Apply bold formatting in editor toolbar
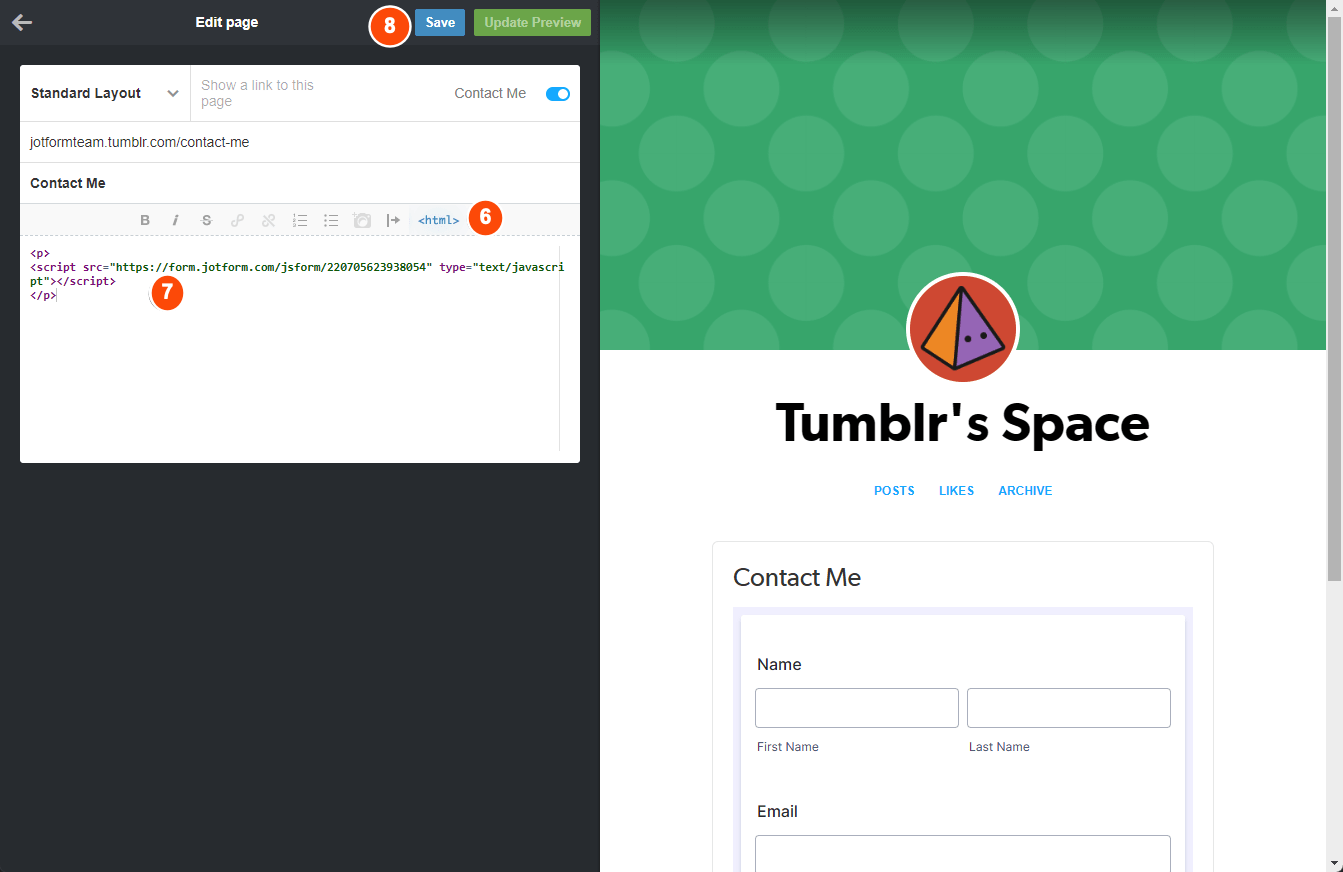This screenshot has width=1343, height=872. pyautogui.click(x=145, y=220)
